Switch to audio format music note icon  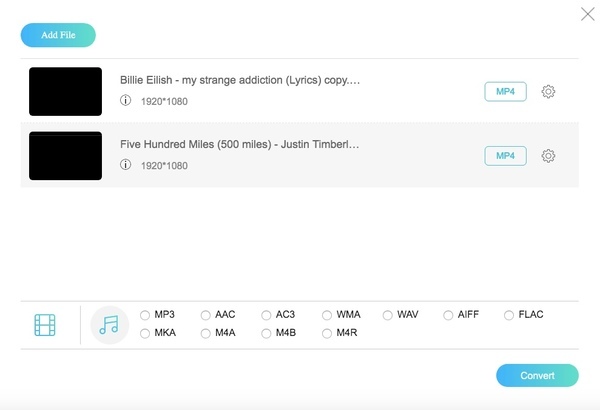tap(109, 324)
